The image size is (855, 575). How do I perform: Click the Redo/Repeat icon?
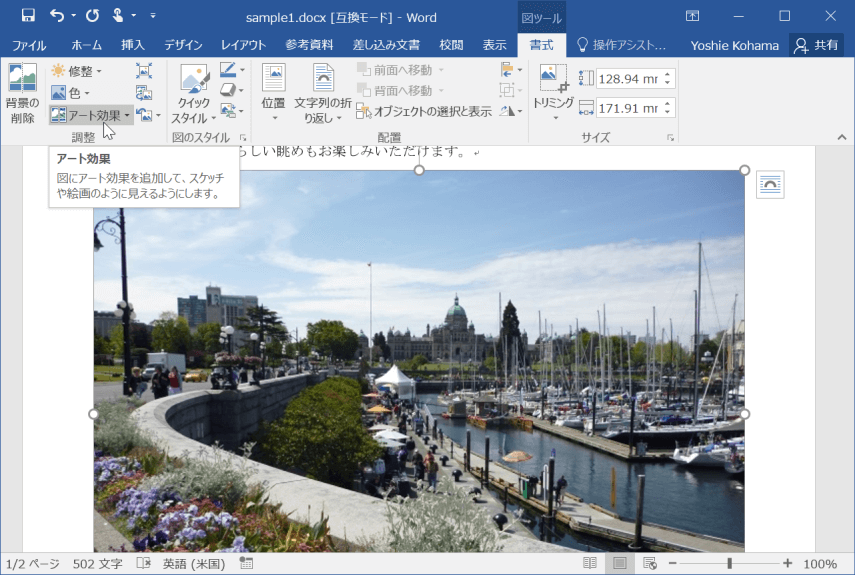(x=92, y=16)
